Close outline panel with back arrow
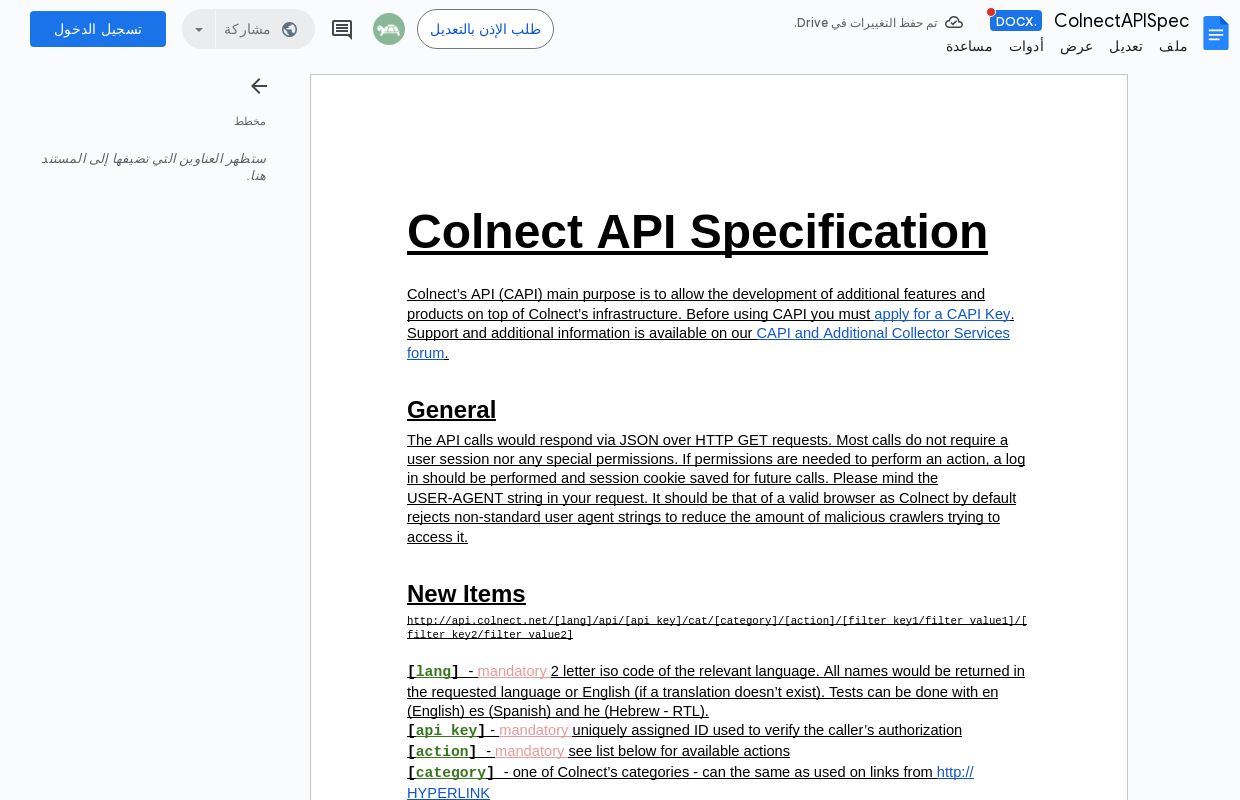The image size is (1240, 800). click(x=259, y=86)
